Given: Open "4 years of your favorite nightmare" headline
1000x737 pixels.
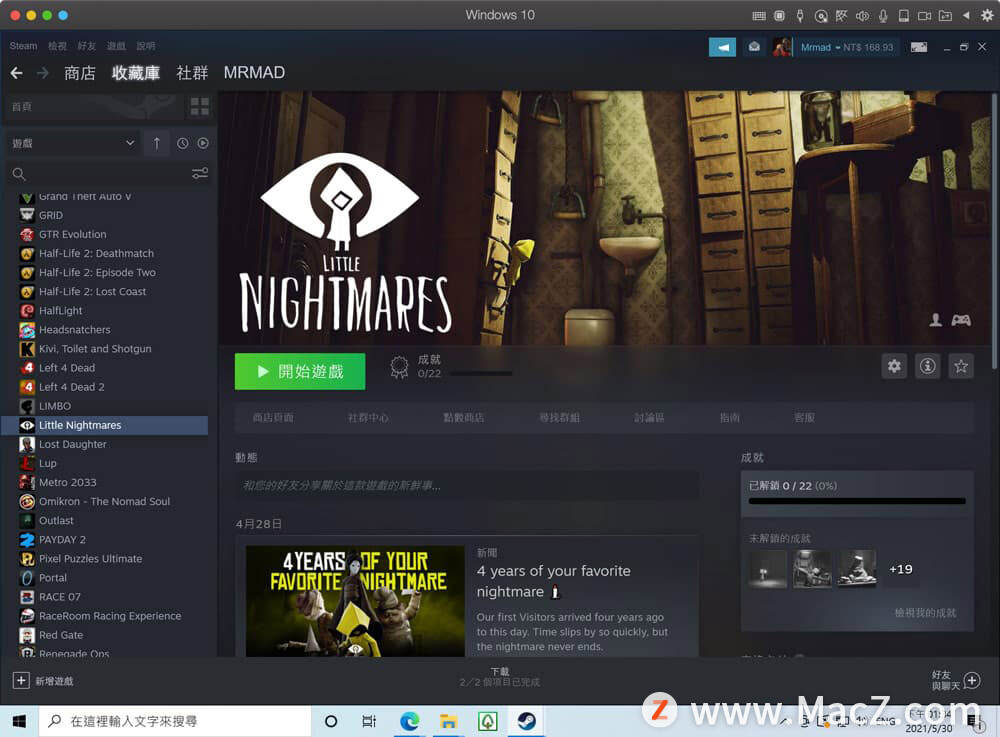Looking at the screenshot, I should click(554, 581).
